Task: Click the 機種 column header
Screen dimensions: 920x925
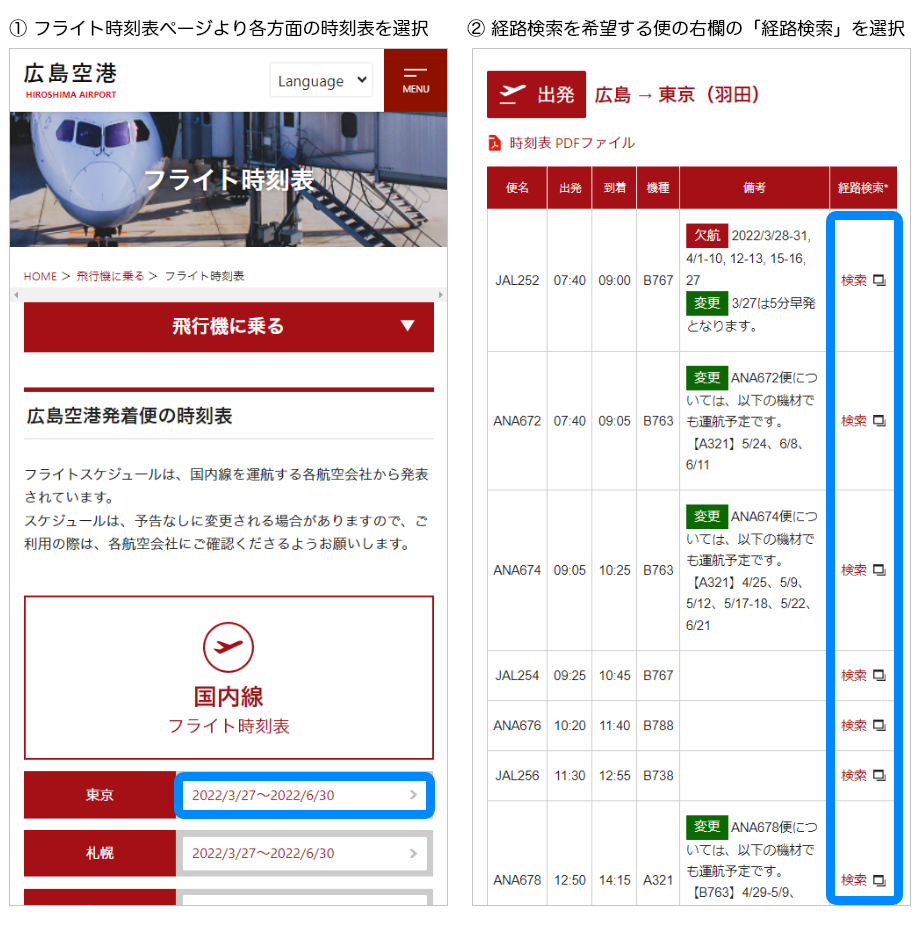Action: pos(658,188)
